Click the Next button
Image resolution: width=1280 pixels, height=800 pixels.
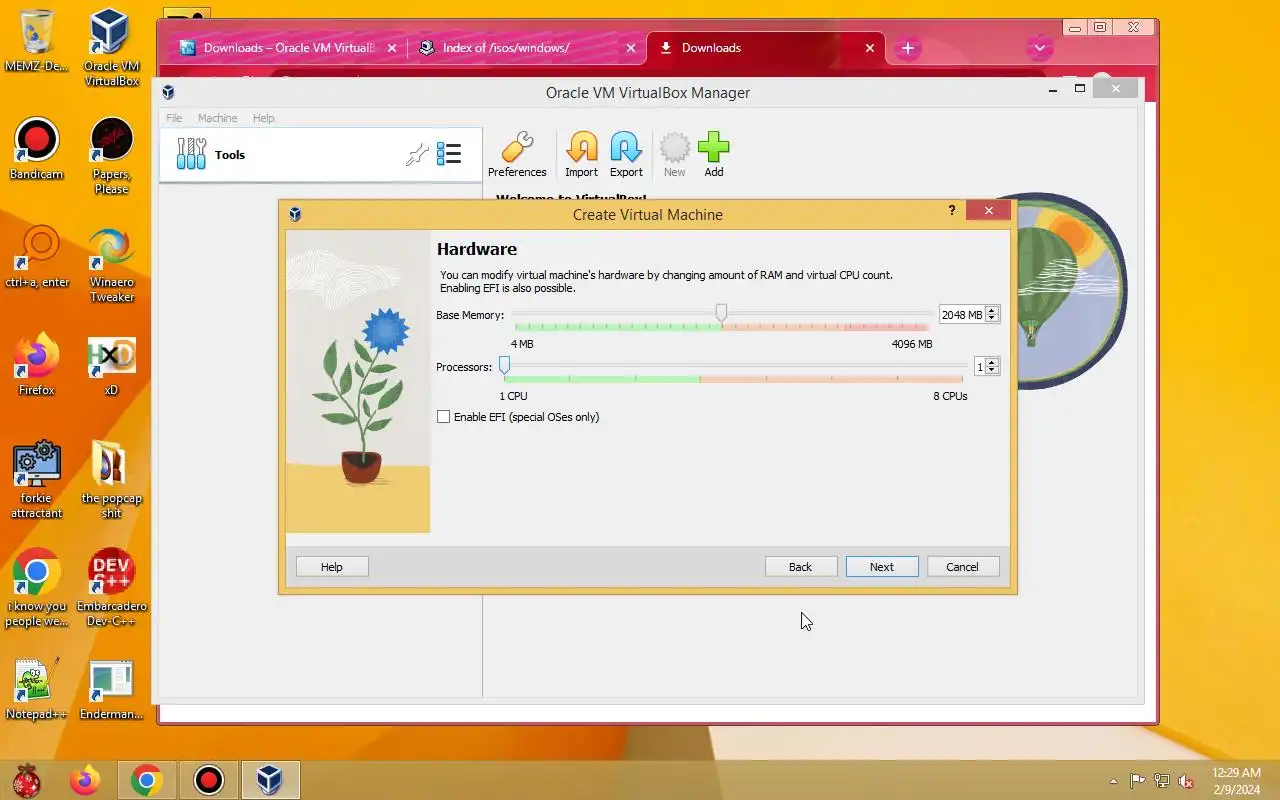882,567
